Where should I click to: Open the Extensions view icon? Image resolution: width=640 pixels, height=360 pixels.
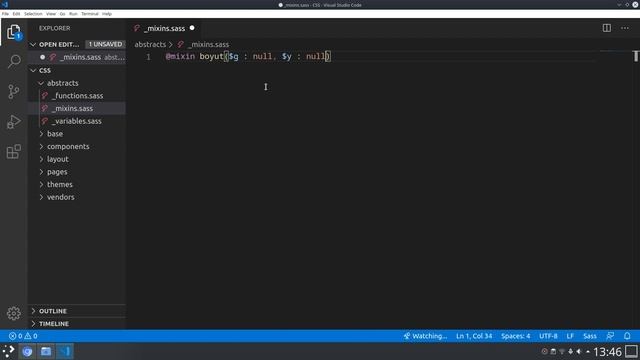[13, 151]
